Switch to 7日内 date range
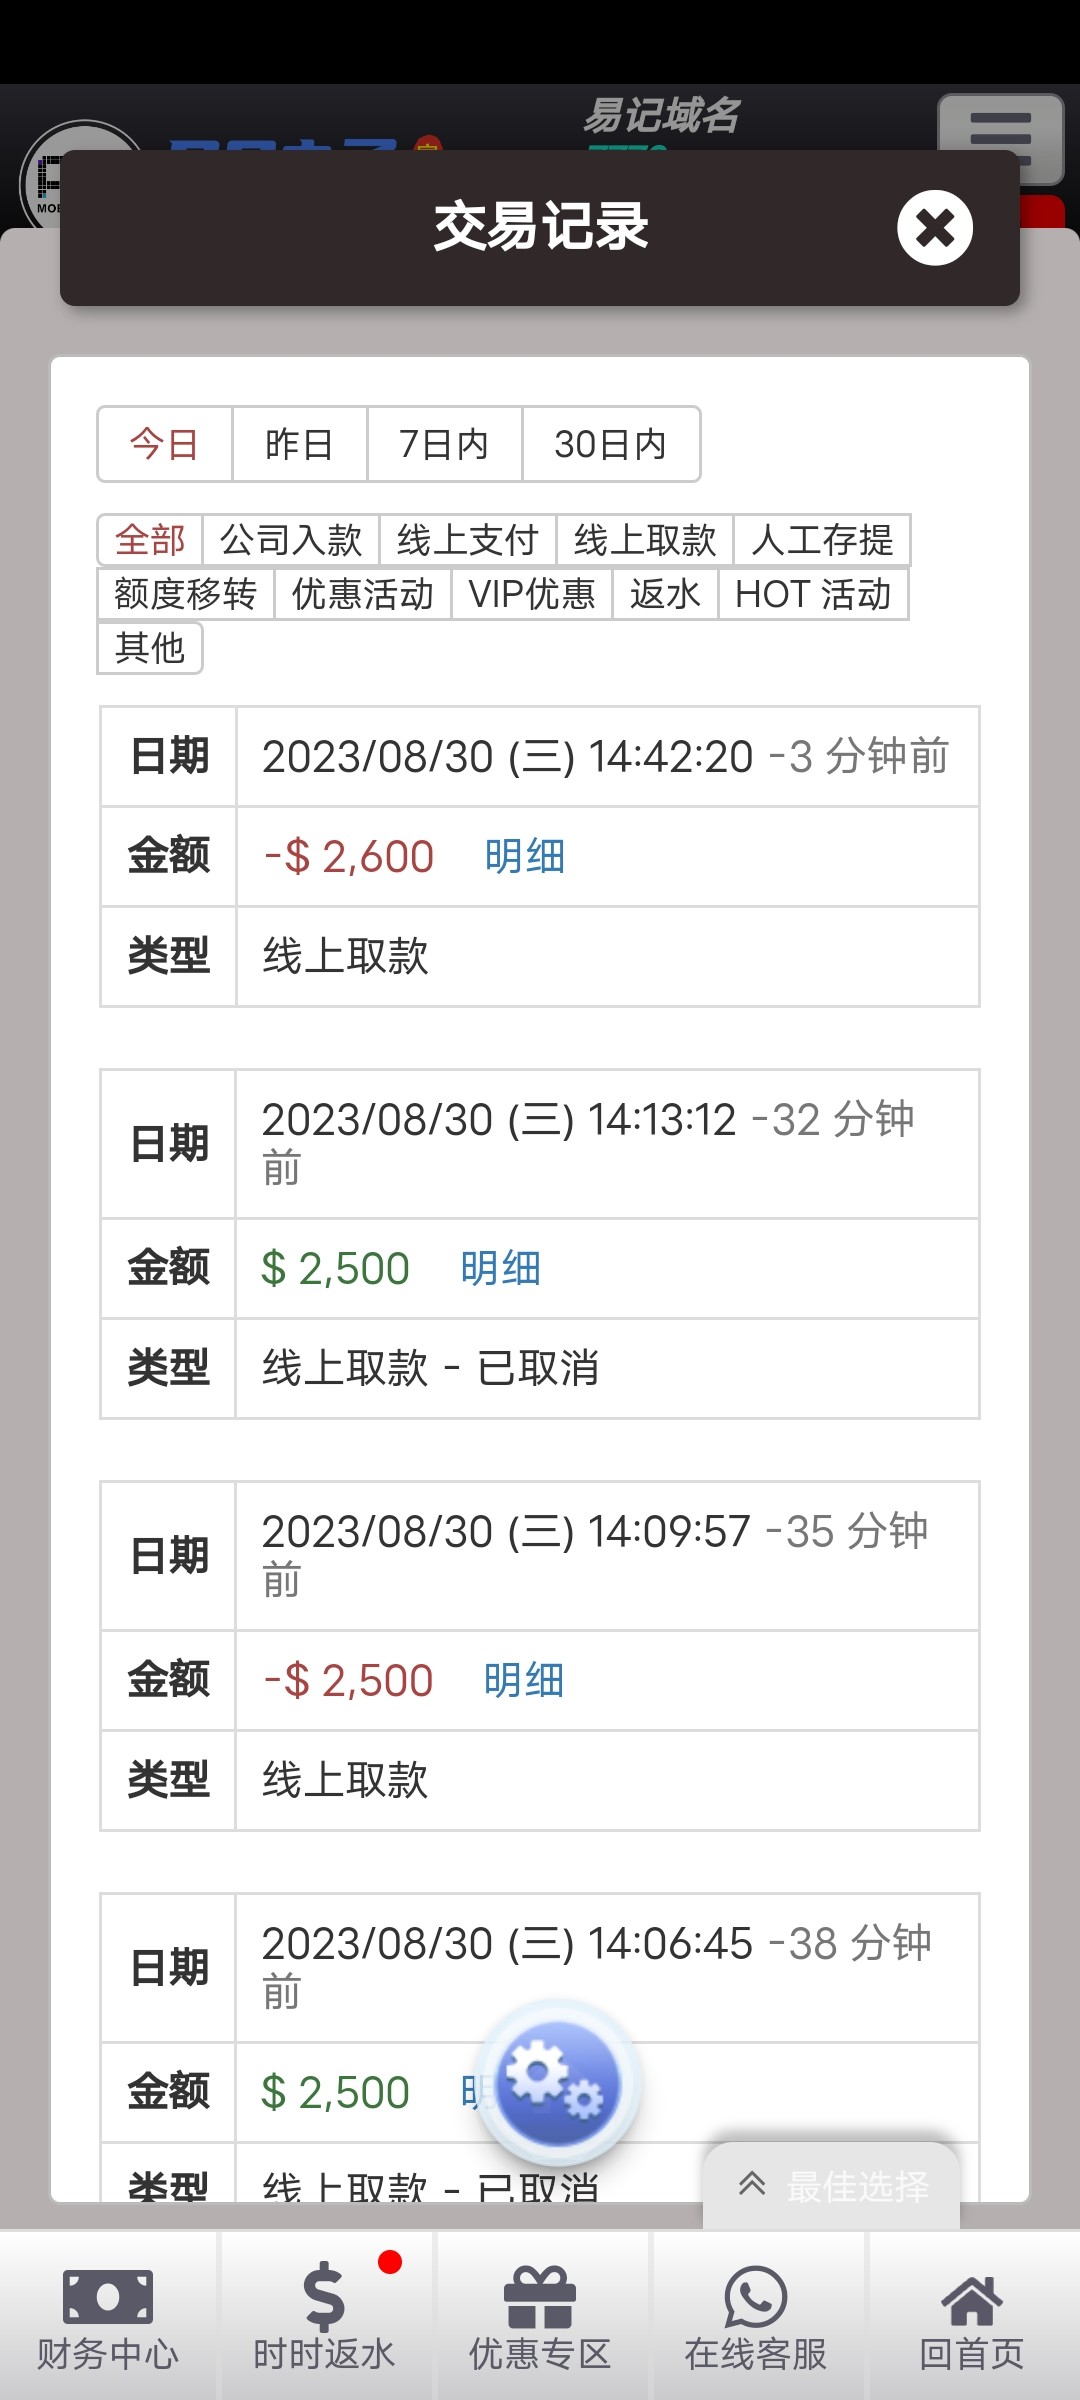This screenshot has width=1080, height=2400. [444, 444]
